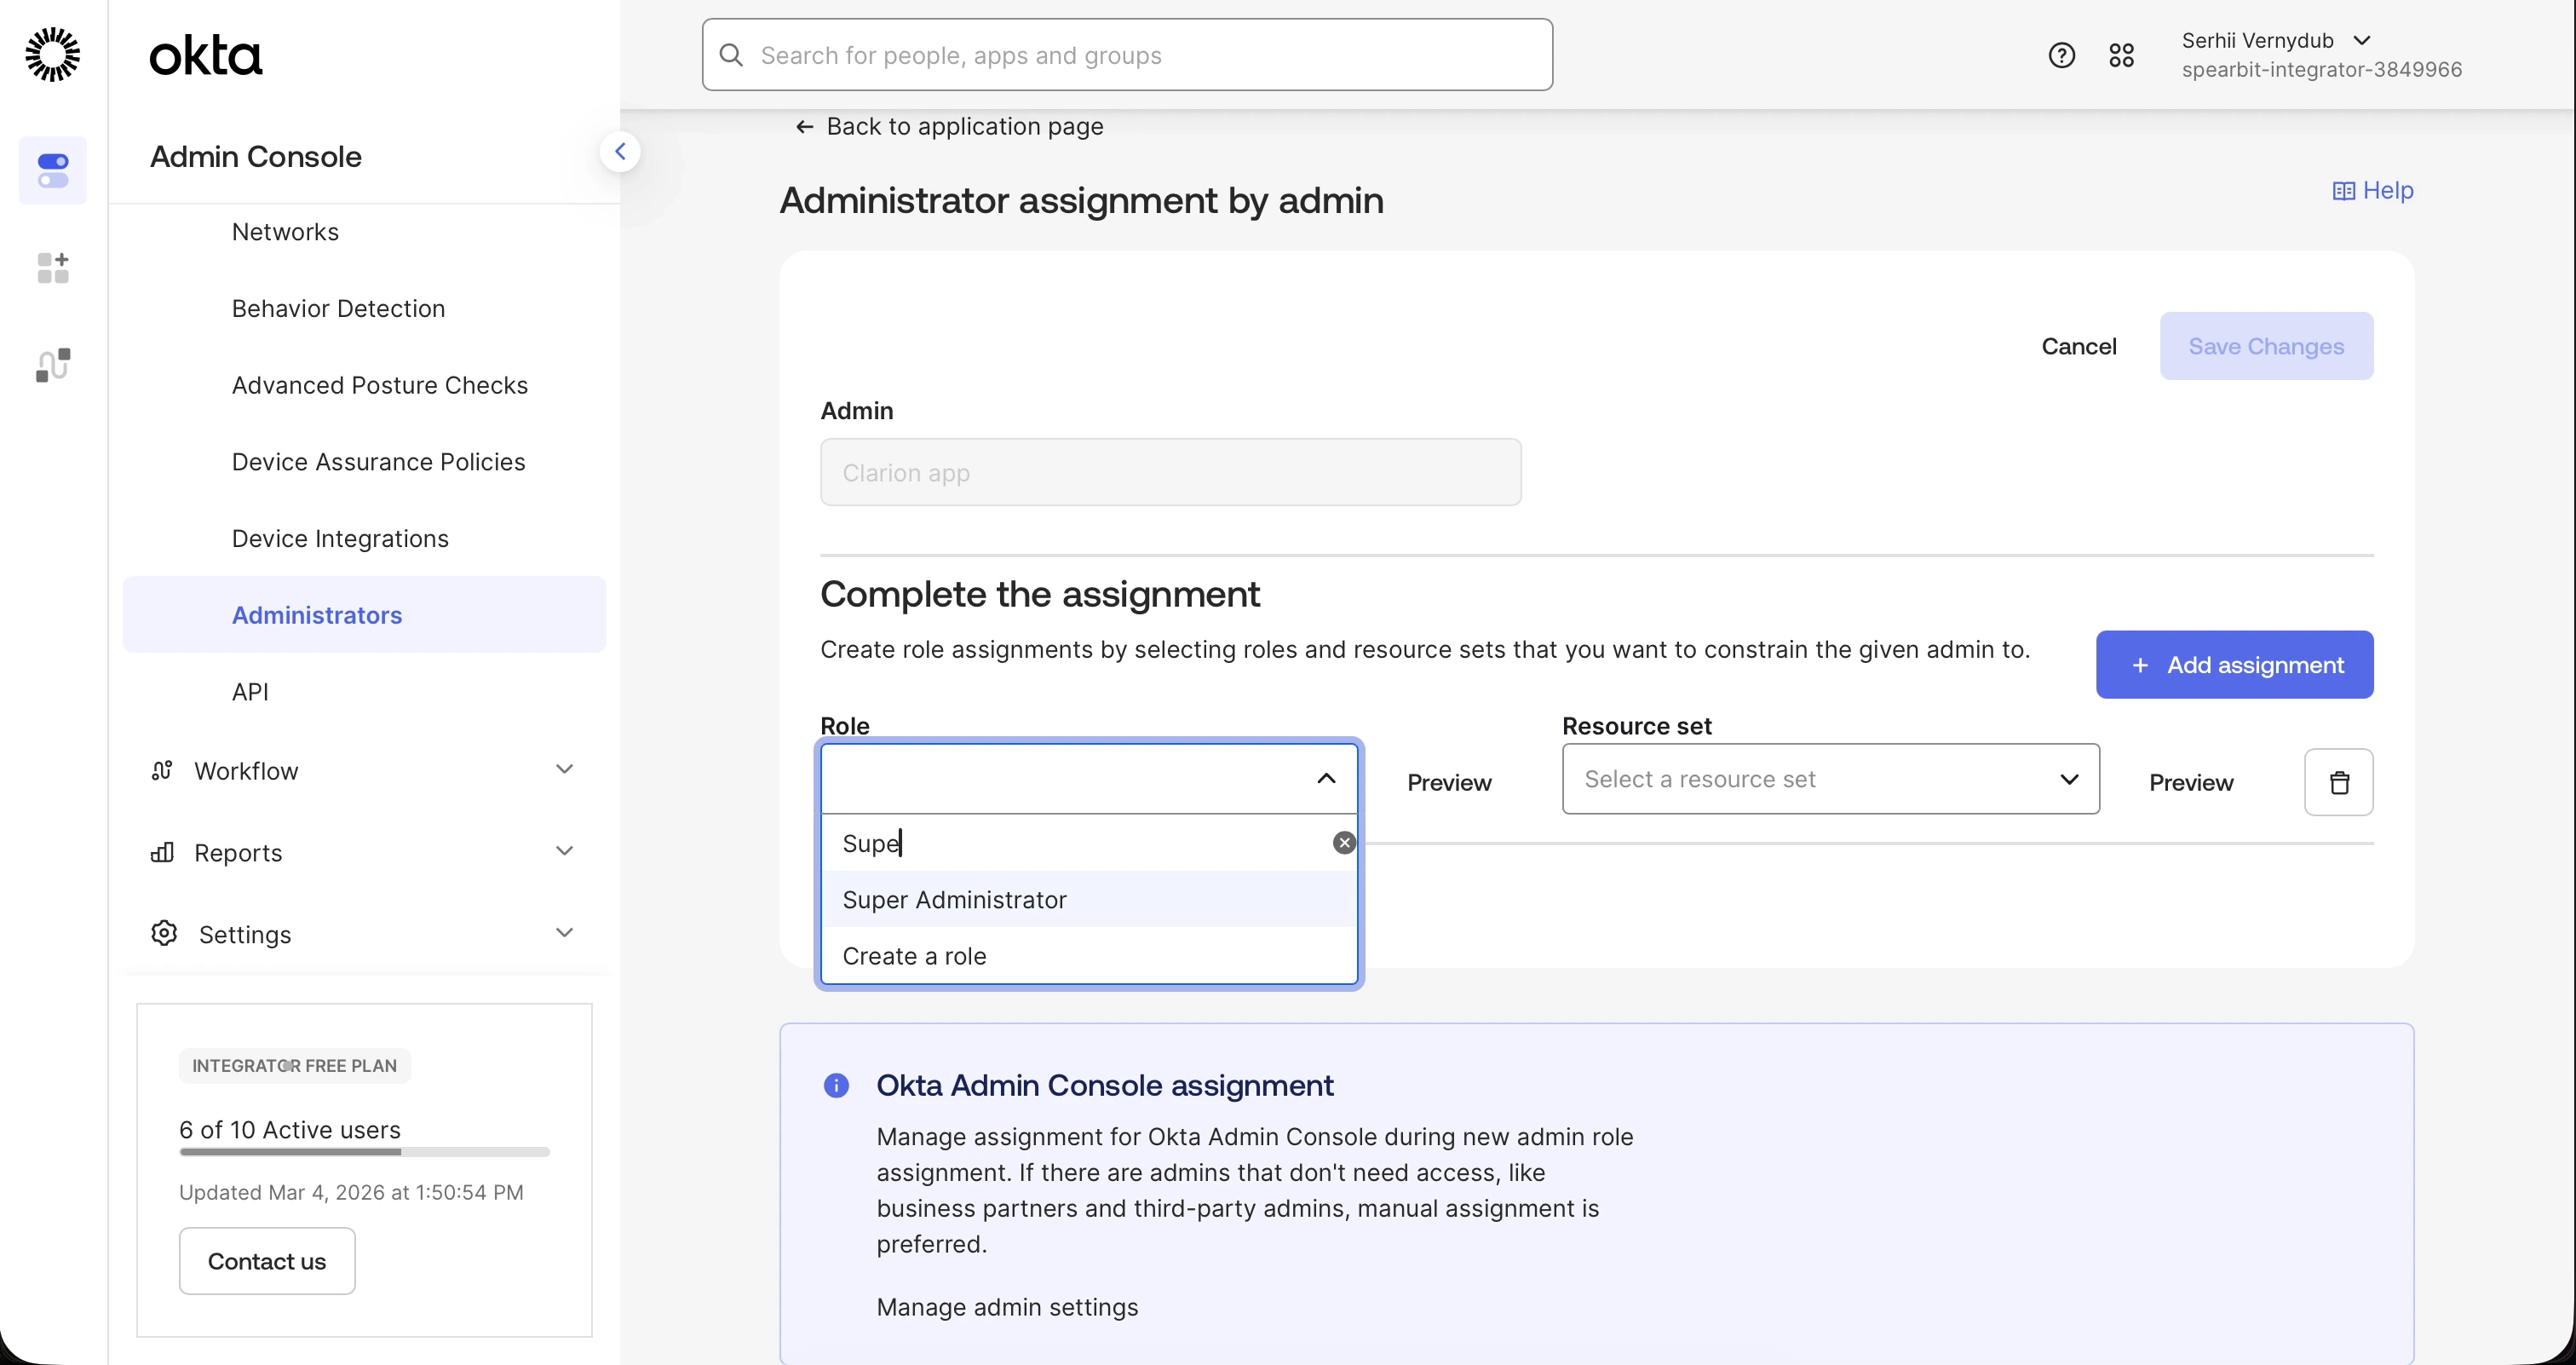This screenshot has width=2576, height=1365.
Task: Delete assignment row with trash icon
Action: tap(2338, 782)
